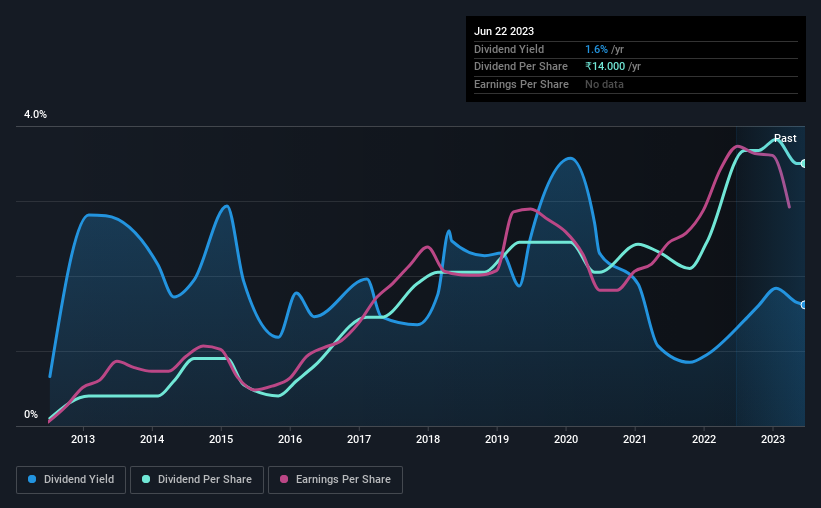821x508 pixels.
Task: Select the 2020 x-axis label
Action: coord(566,439)
